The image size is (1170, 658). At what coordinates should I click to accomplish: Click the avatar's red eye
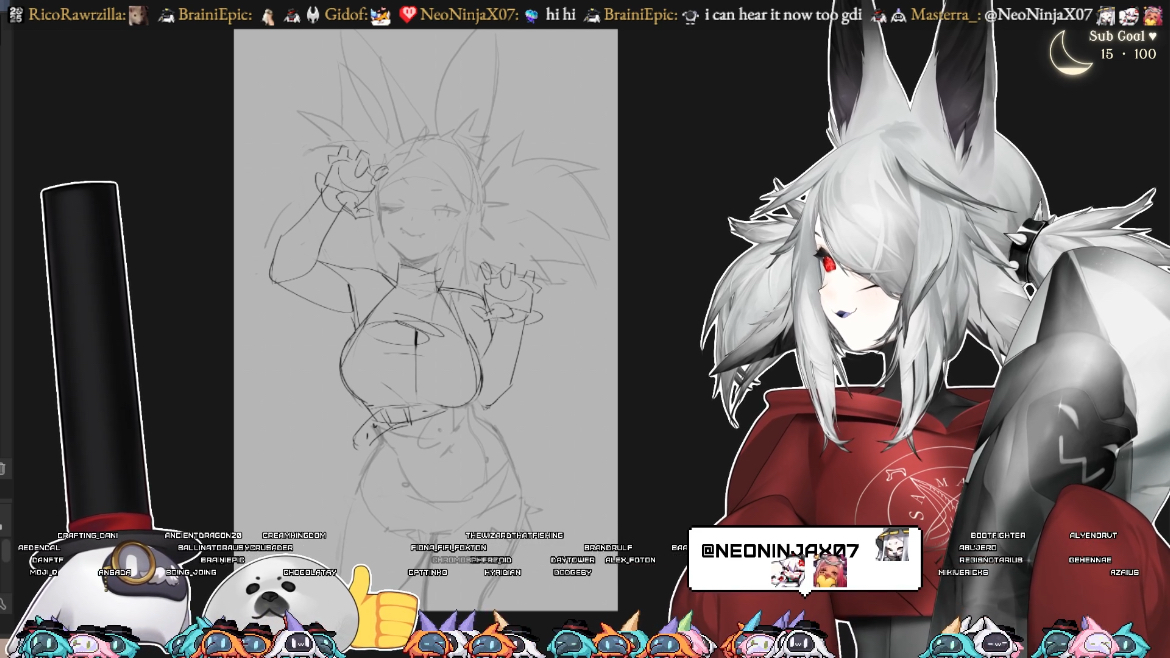[828, 262]
